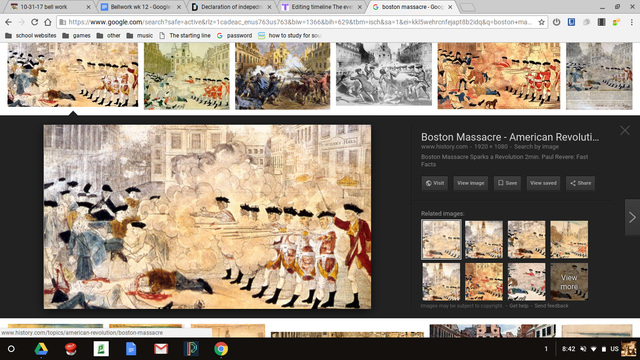The height and width of the screenshot is (360, 640).
Task: Open Boston Massacre - American Revolution title link
Action: point(510,137)
